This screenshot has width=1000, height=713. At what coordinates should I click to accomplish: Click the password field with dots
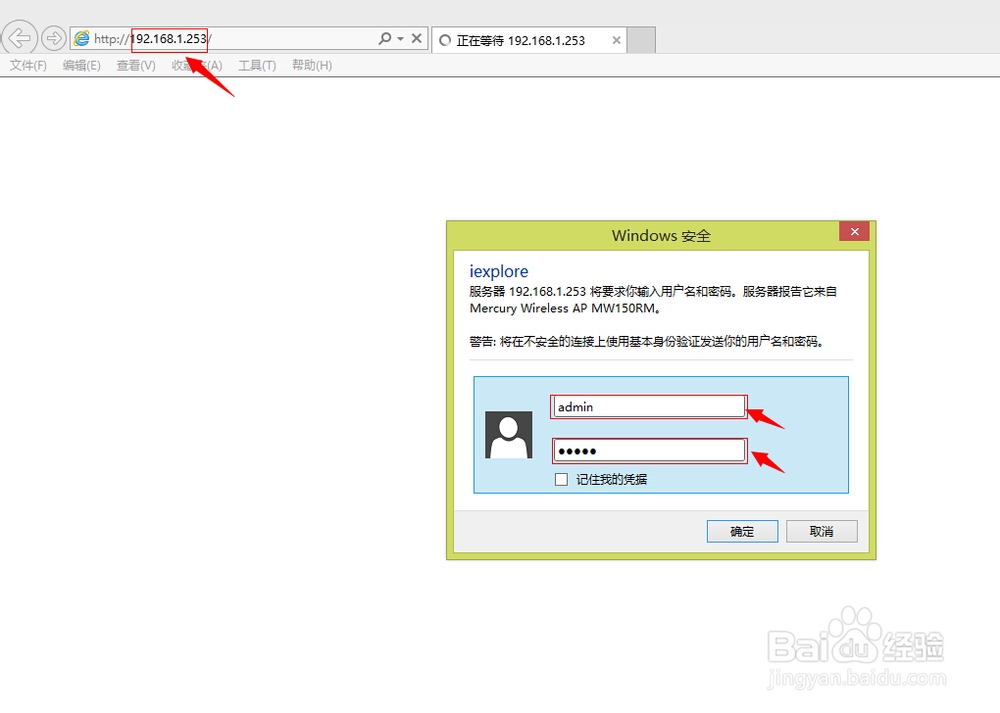pyautogui.click(x=649, y=451)
